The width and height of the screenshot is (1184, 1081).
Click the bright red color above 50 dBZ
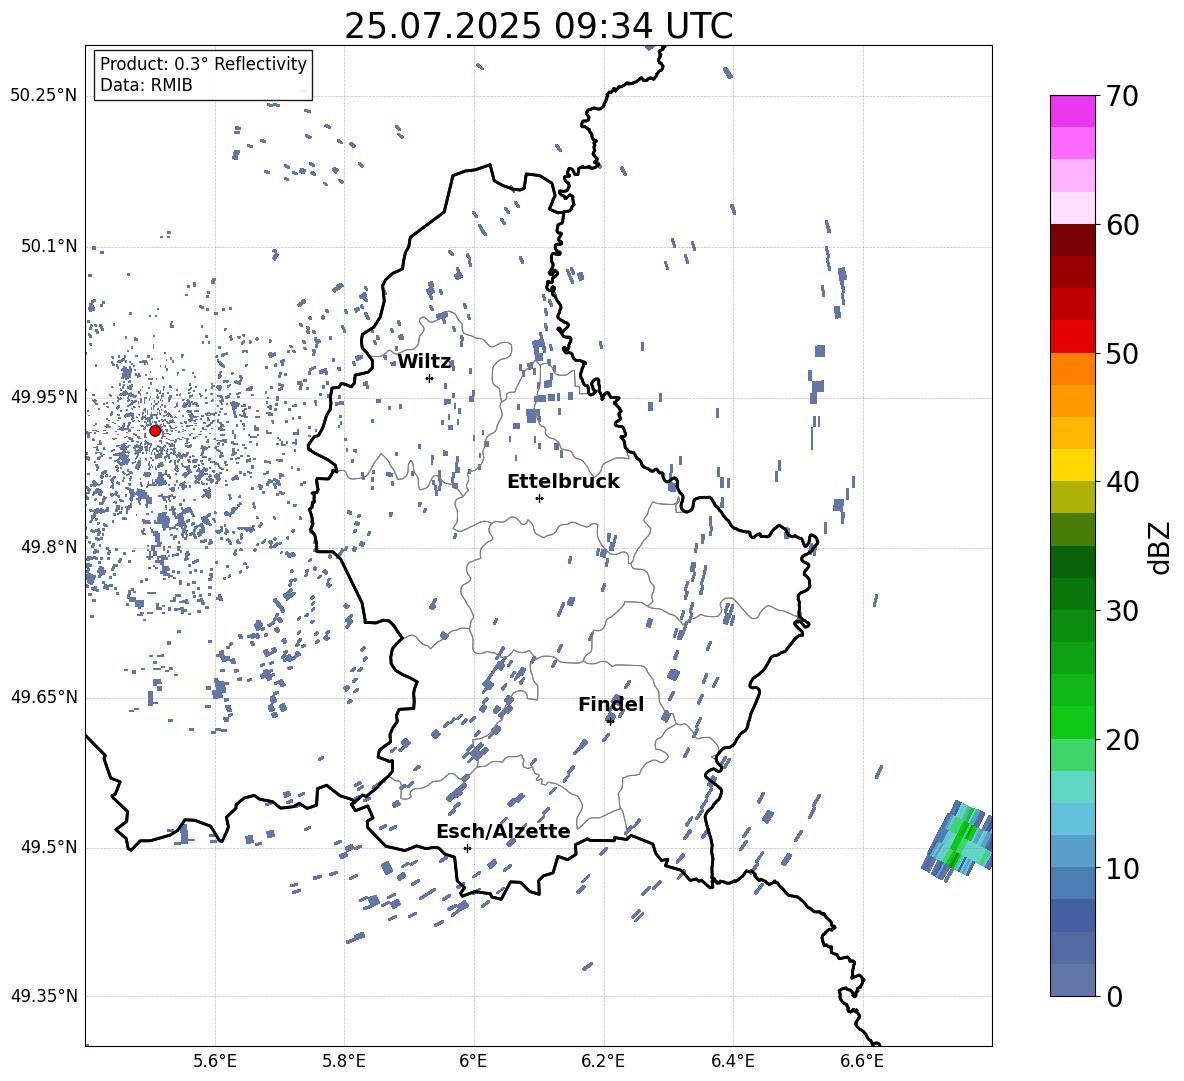(1072, 337)
